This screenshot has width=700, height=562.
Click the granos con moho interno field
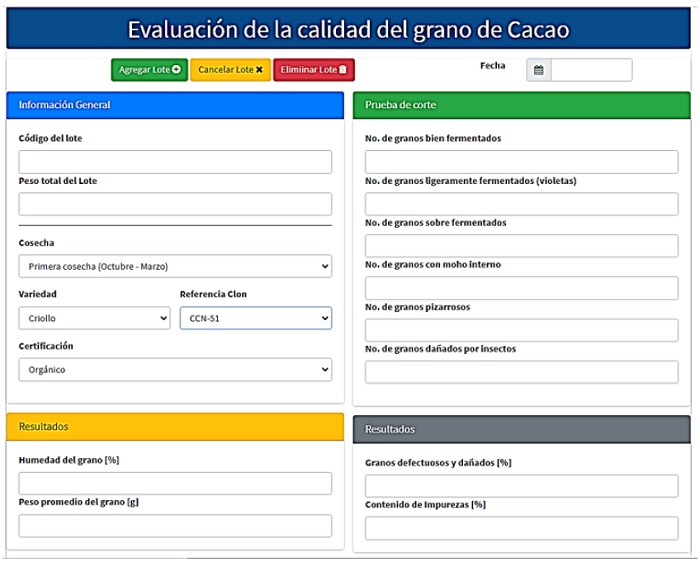tap(521, 288)
